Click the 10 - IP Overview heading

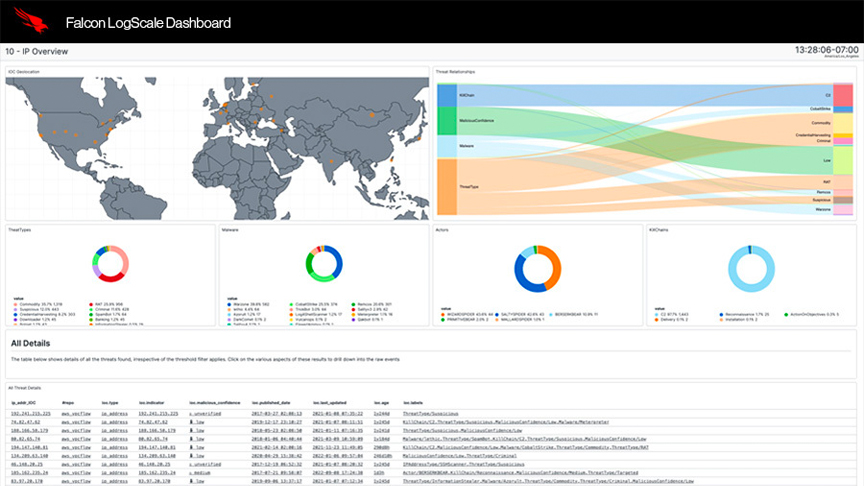37,51
